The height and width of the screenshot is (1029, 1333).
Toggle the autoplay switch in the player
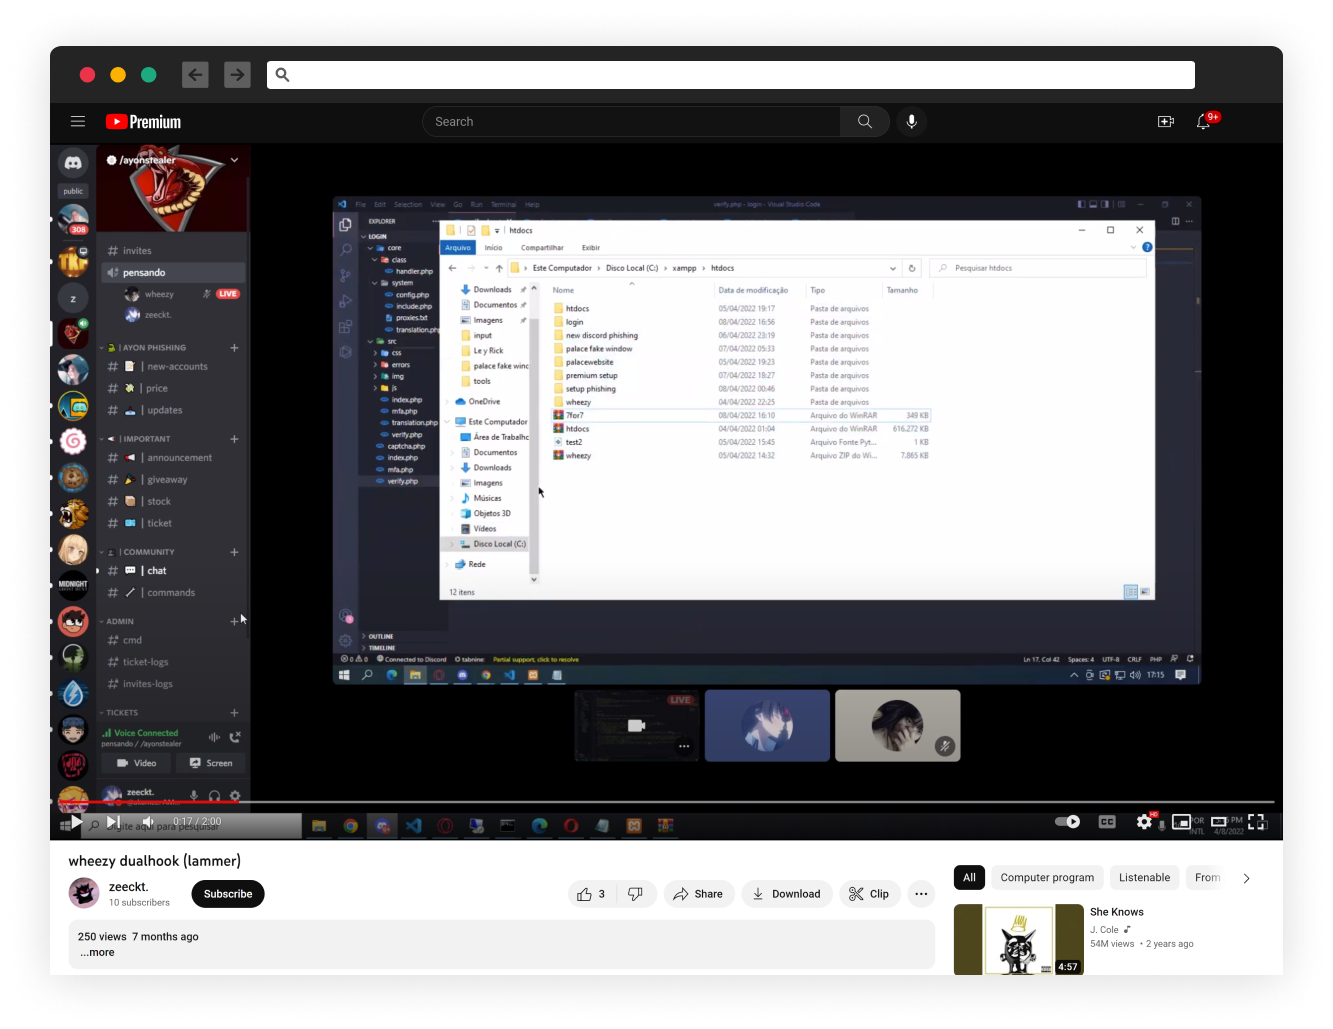(x=1067, y=822)
